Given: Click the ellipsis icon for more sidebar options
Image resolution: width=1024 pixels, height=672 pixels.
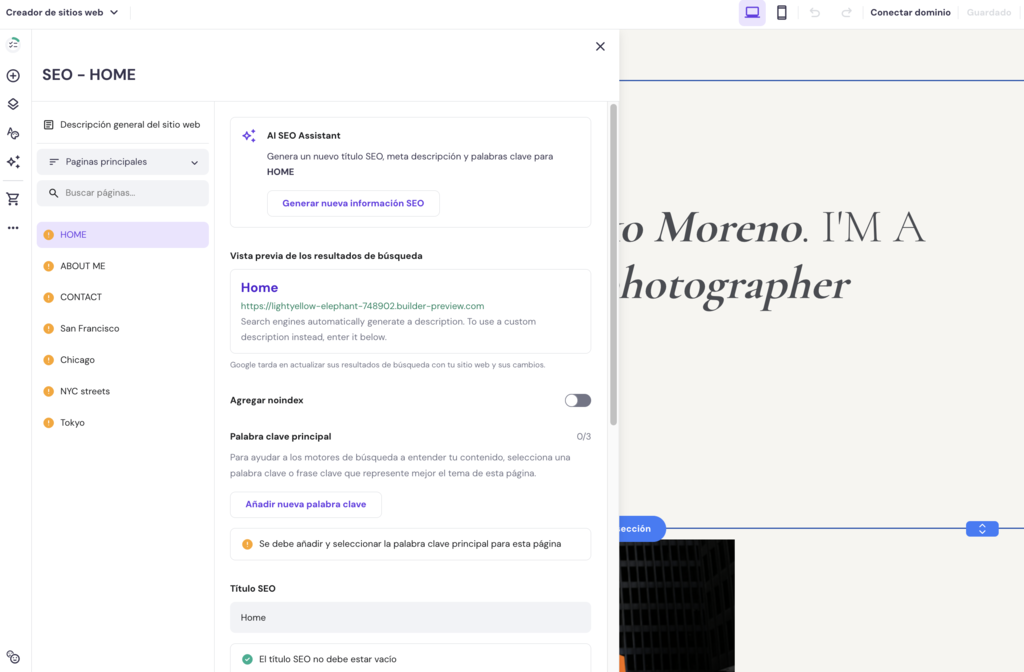Looking at the screenshot, I should coord(13,227).
